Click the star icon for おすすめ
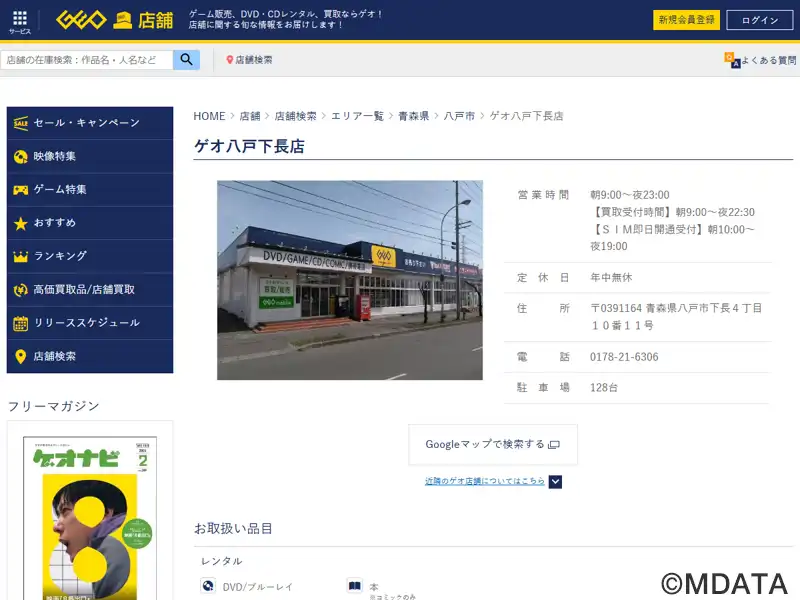Viewport: 800px width, 600px height. pyautogui.click(x=20, y=223)
